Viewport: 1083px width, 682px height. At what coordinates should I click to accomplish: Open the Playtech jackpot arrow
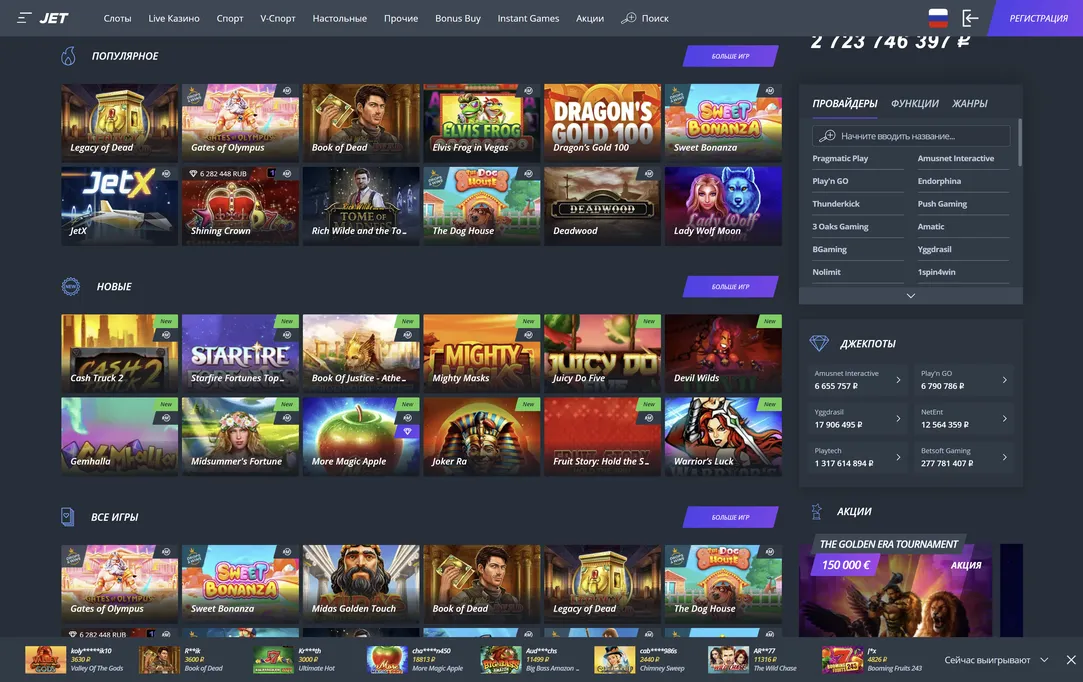tap(897, 457)
